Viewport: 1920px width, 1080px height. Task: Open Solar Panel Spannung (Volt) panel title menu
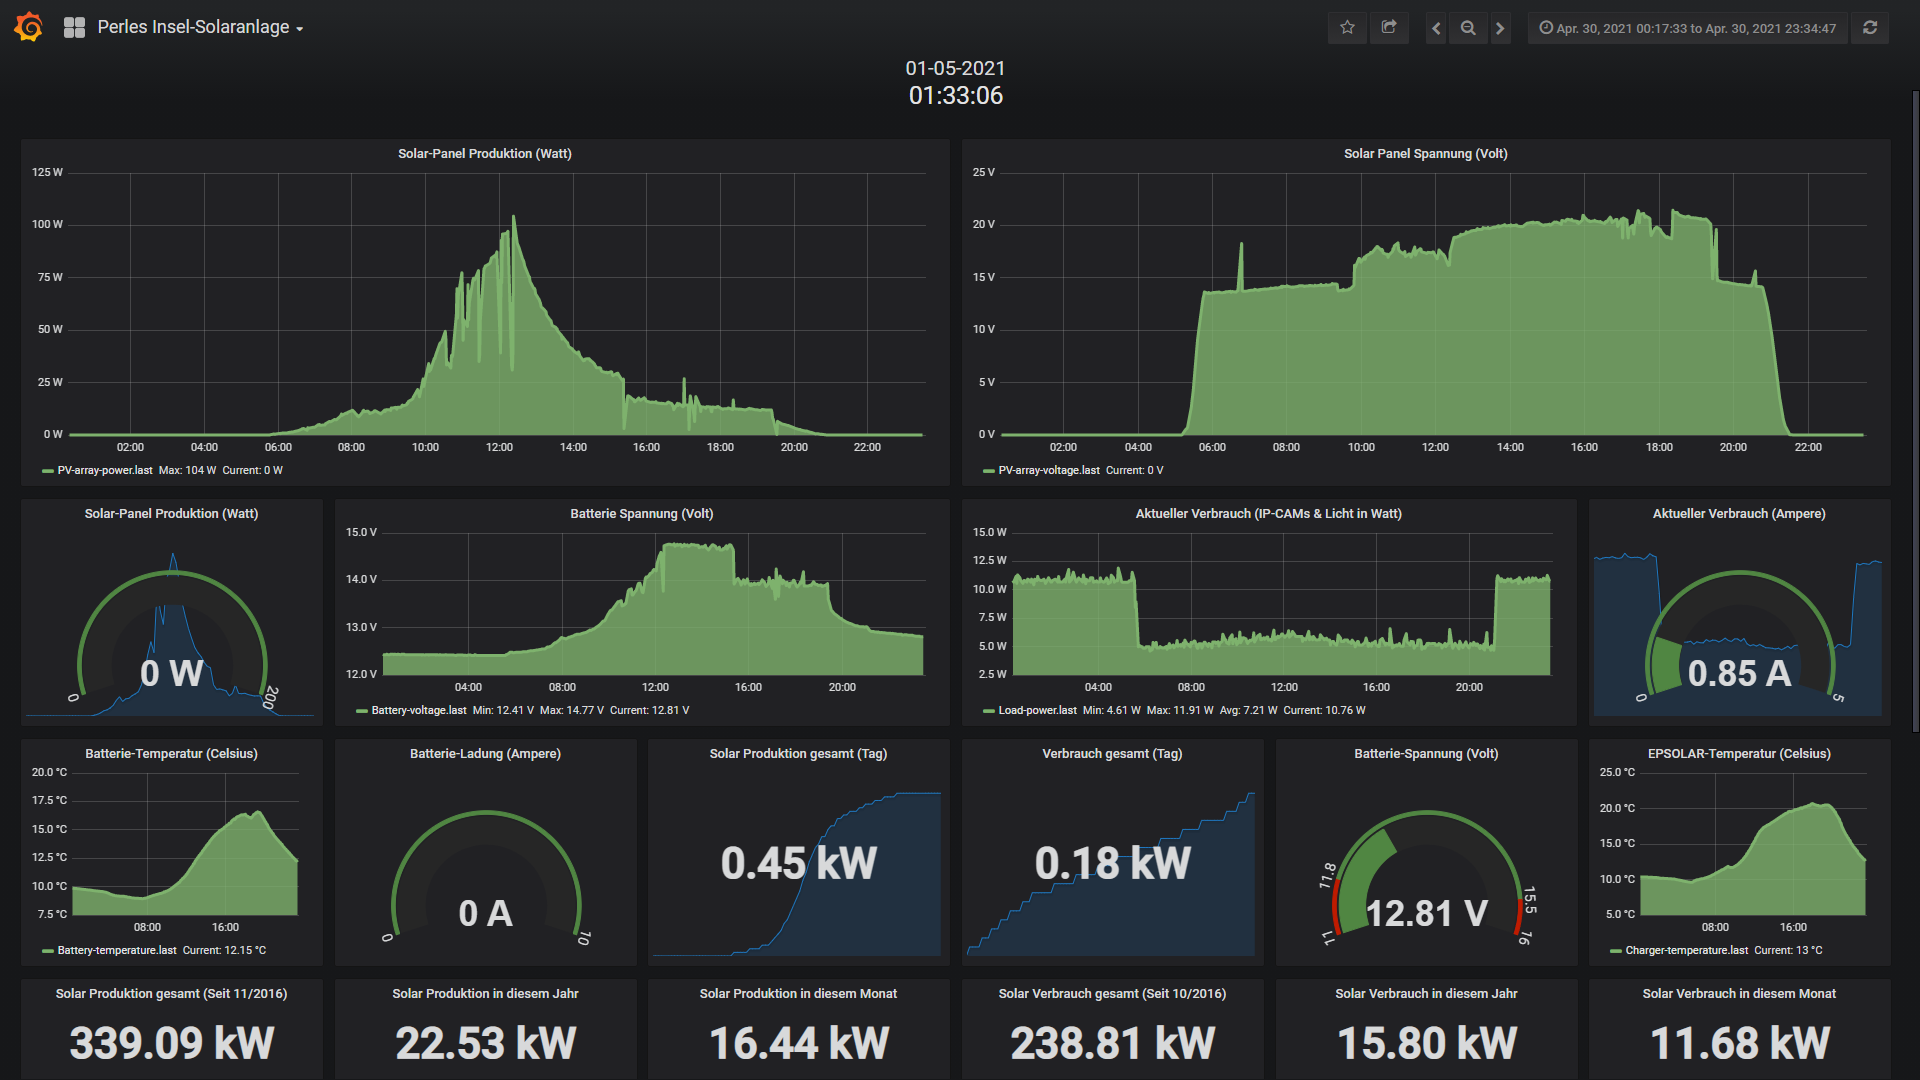(x=1425, y=153)
